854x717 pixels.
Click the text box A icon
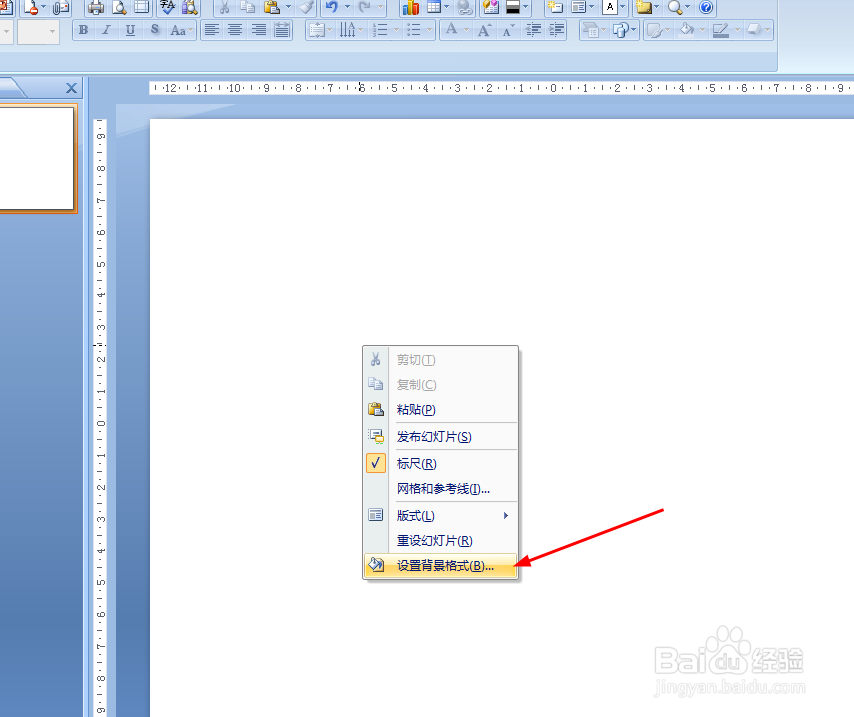point(609,7)
